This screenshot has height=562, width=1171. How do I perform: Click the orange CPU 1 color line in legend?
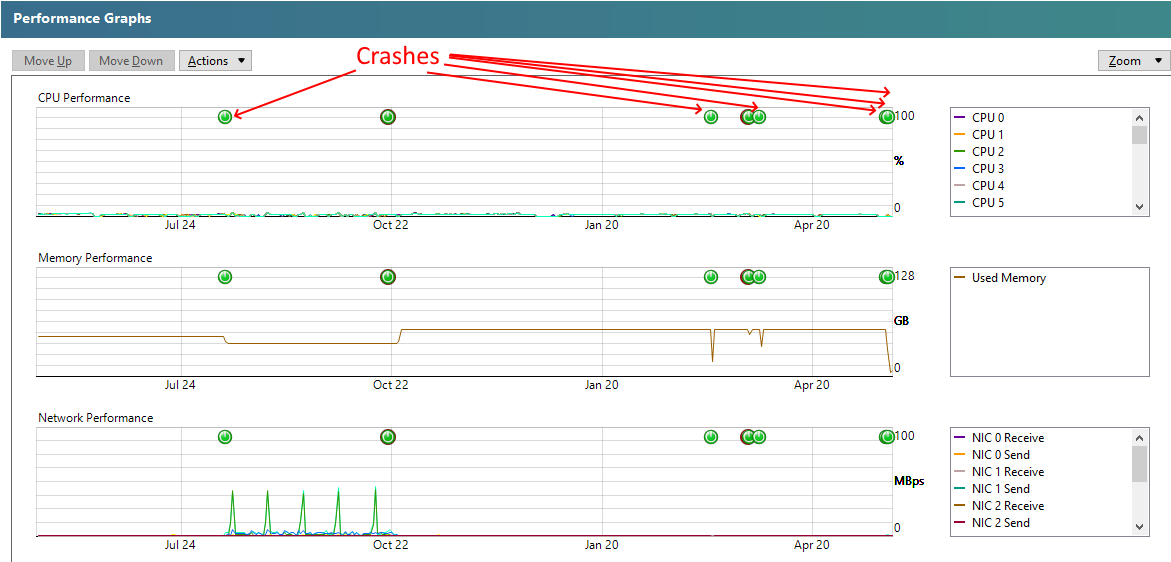[x=960, y=134]
